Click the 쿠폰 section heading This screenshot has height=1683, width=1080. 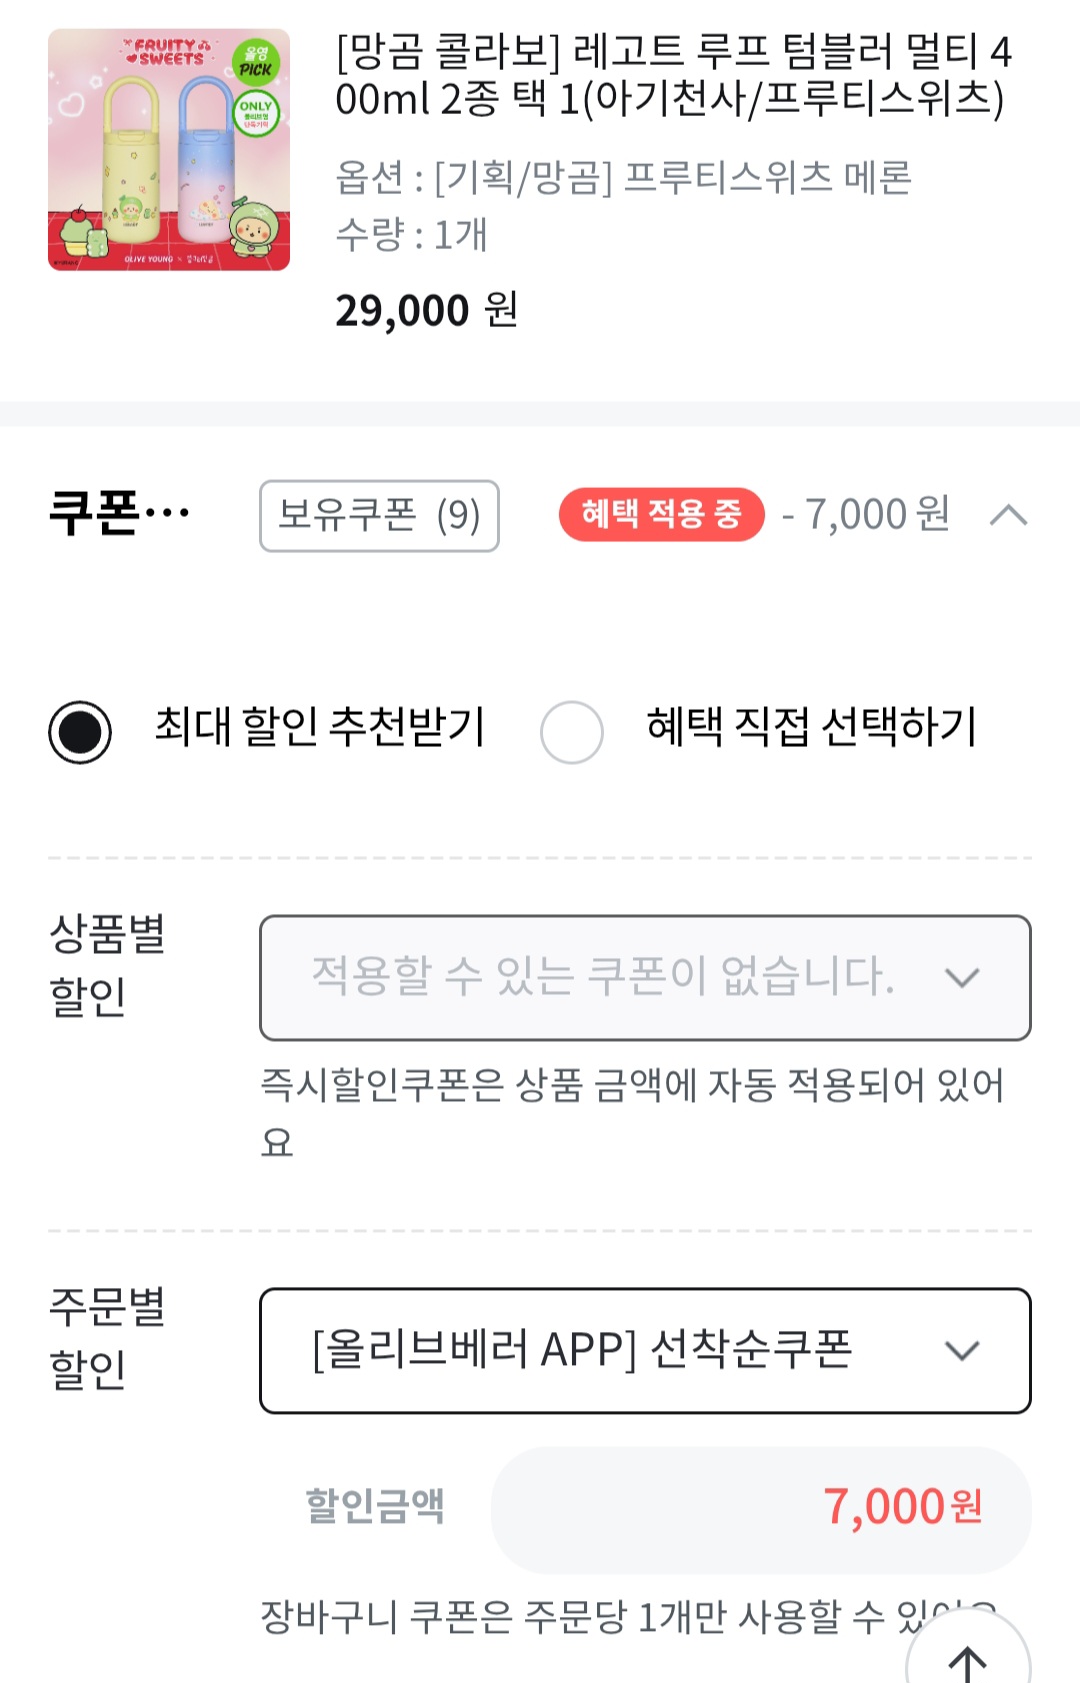[118, 514]
